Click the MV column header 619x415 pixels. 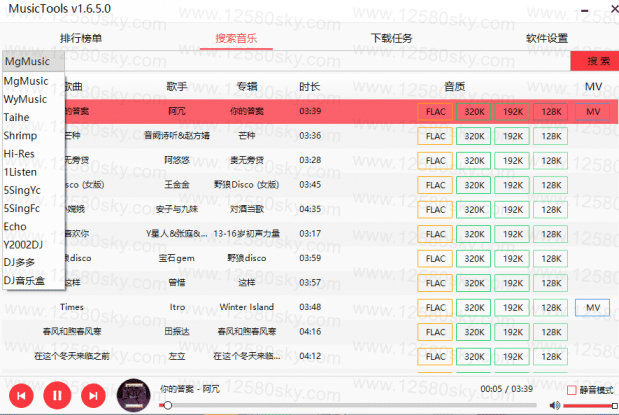[593, 86]
